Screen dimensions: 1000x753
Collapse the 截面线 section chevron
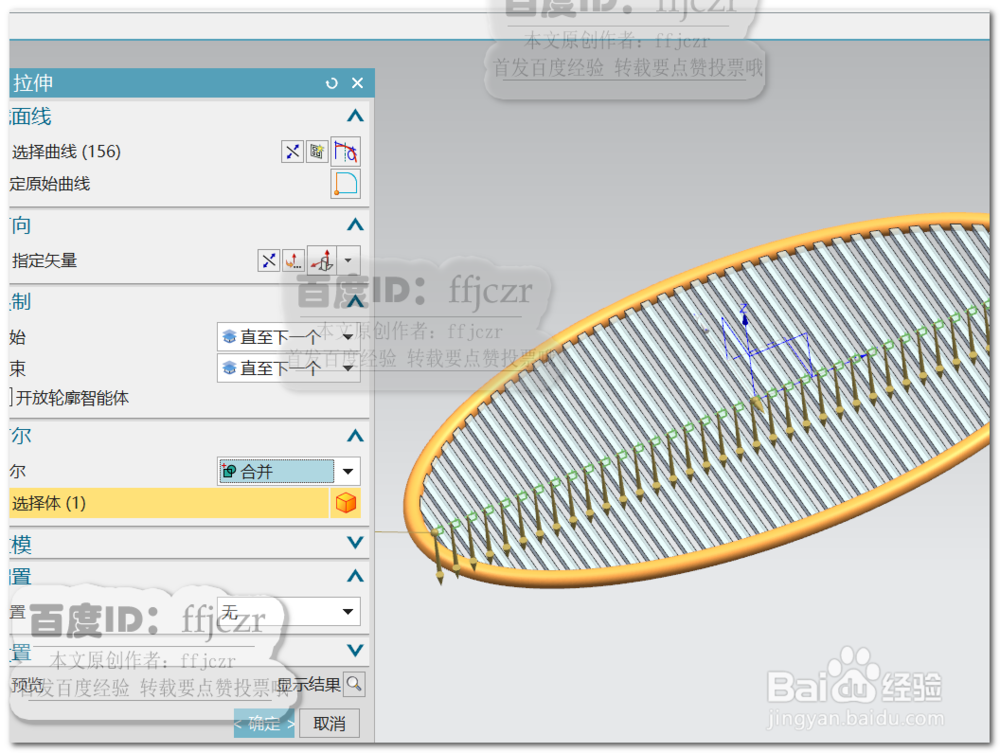click(x=355, y=116)
